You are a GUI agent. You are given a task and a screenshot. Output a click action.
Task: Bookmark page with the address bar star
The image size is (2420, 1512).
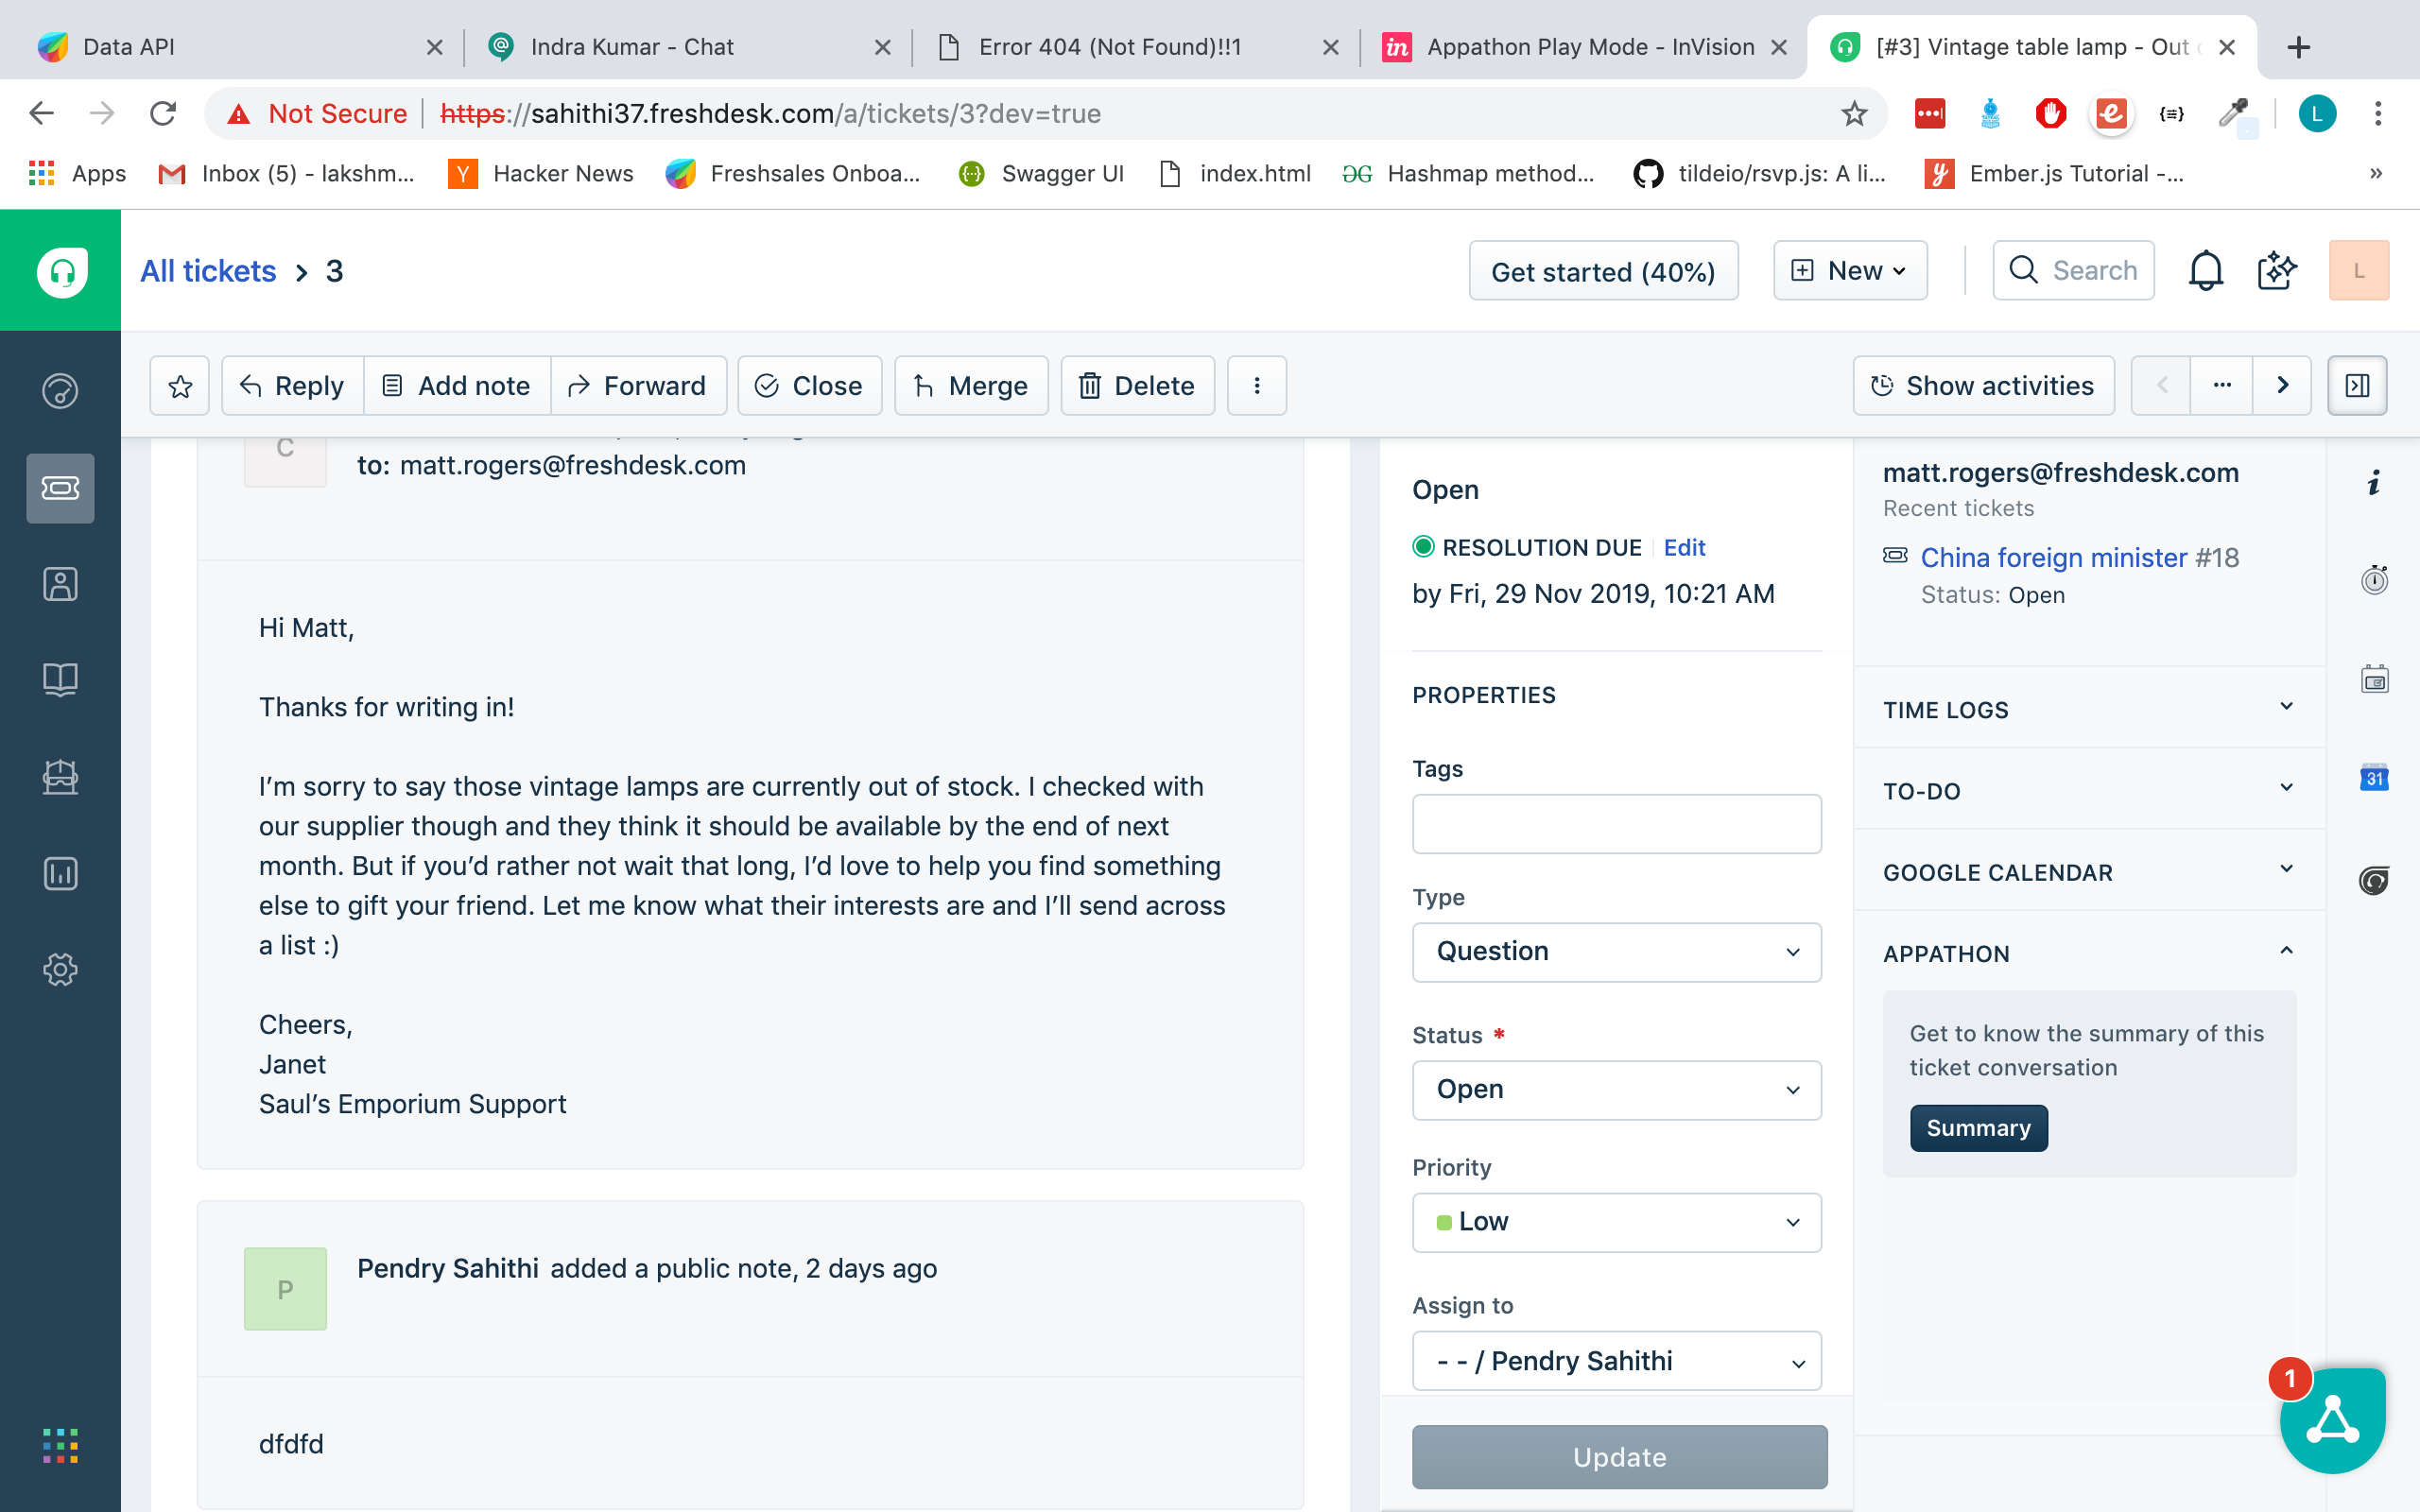click(1854, 114)
